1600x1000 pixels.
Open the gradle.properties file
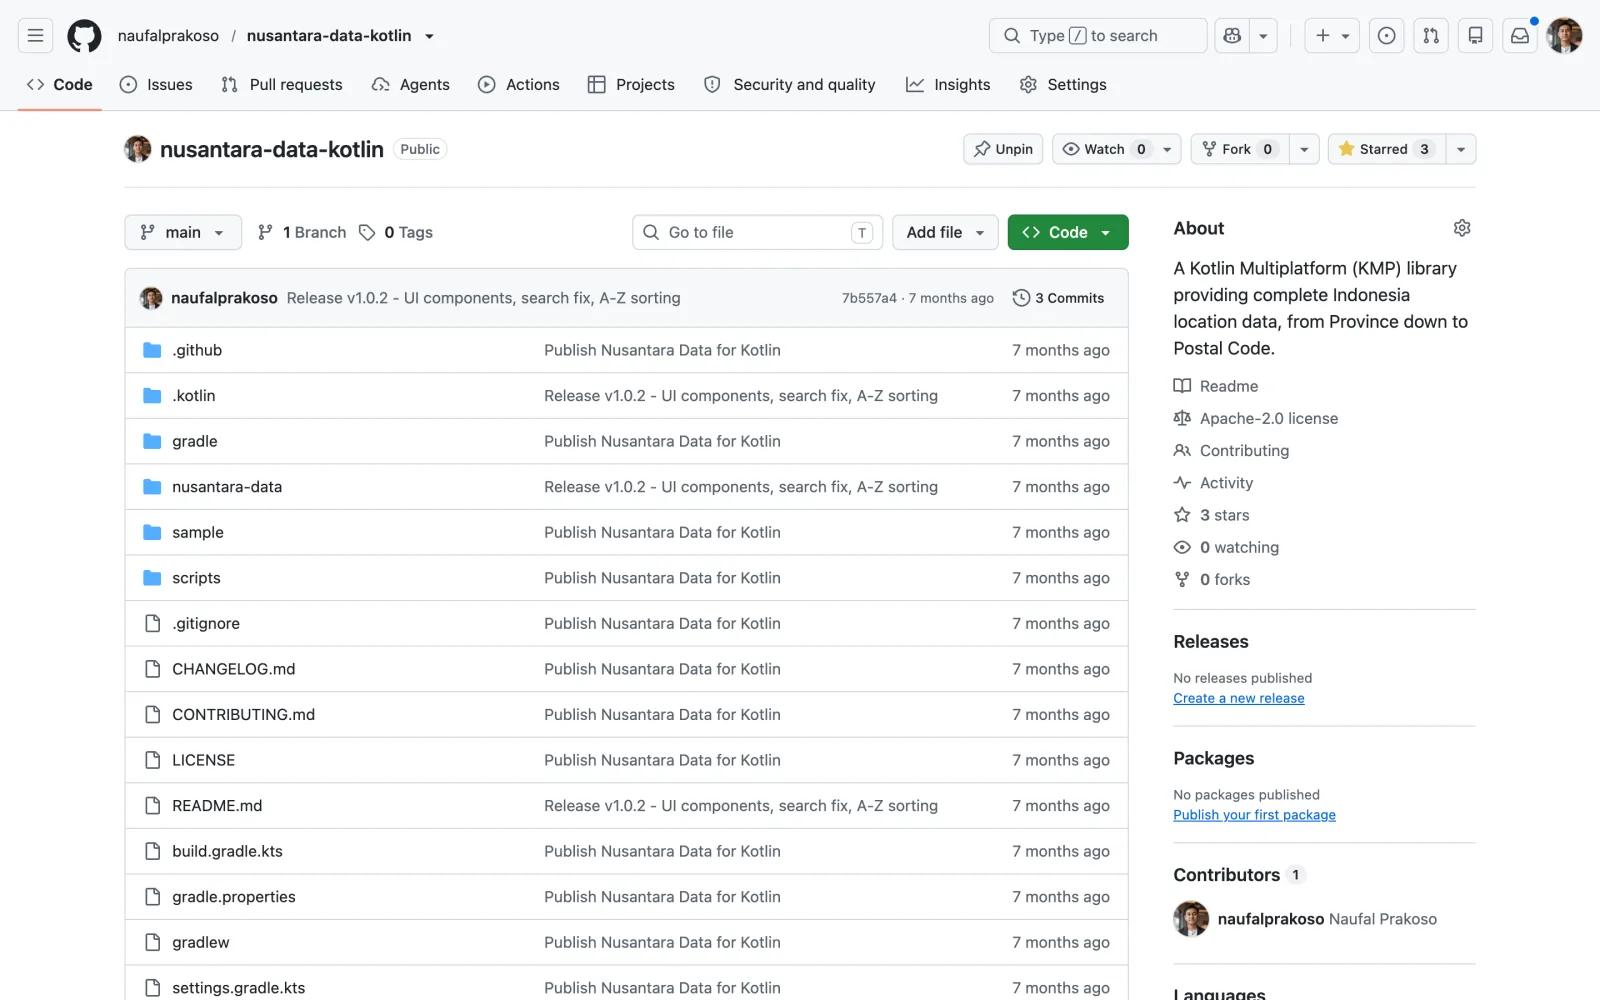[234, 897]
